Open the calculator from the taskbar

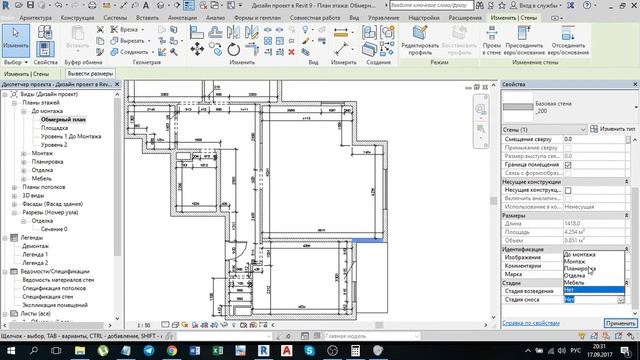pyautogui.click(x=355, y=351)
